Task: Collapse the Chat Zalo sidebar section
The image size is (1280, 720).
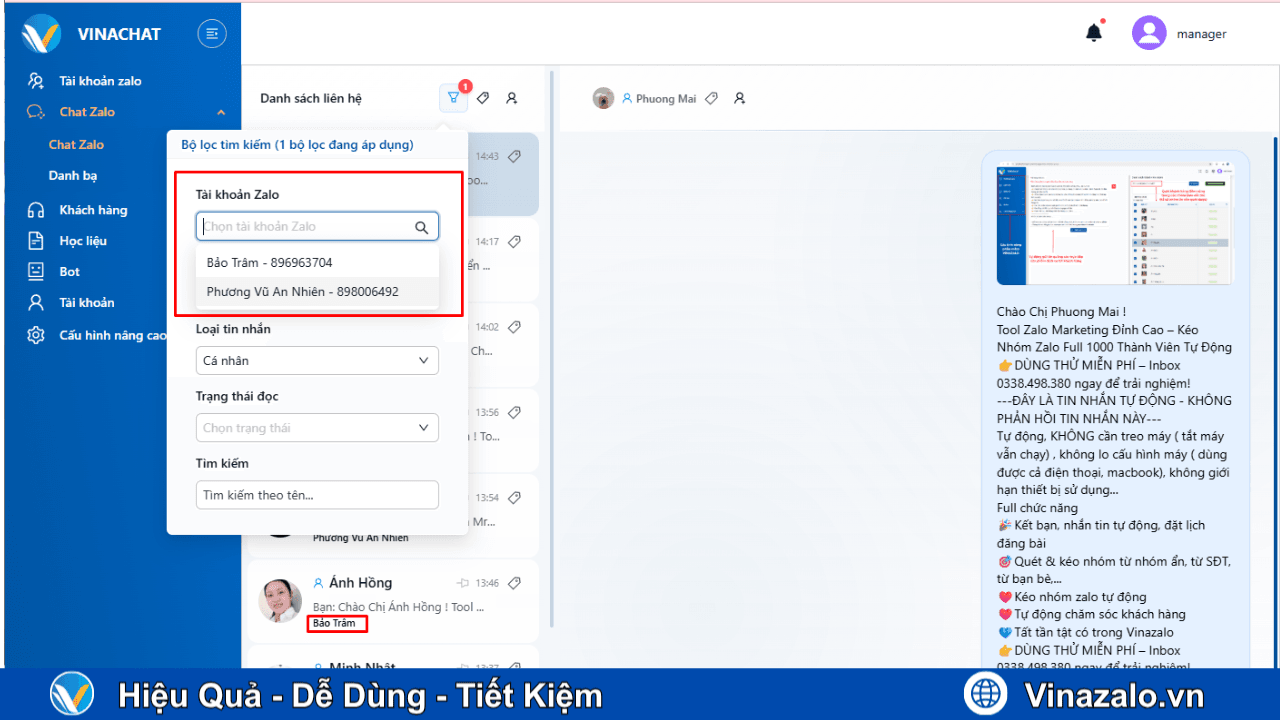Action: [221, 112]
